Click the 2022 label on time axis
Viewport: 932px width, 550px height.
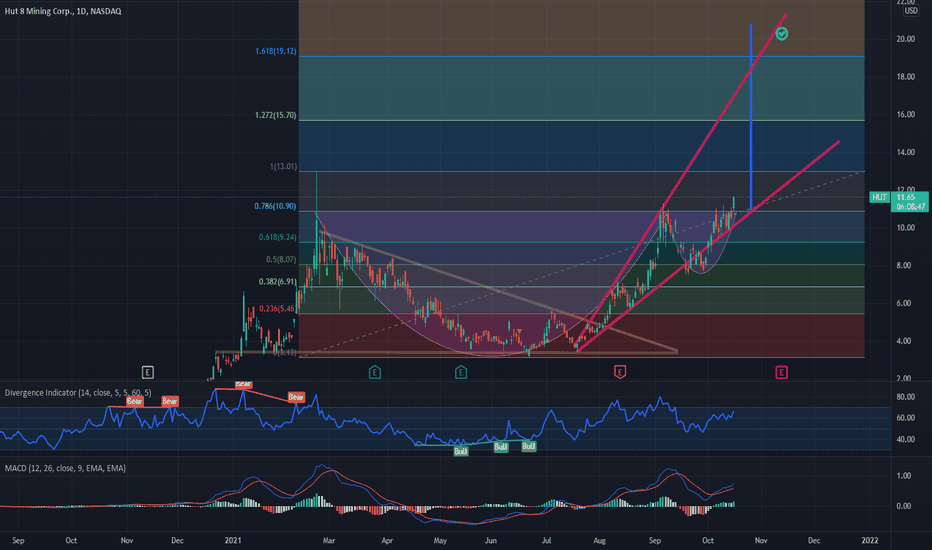point(870,540)
